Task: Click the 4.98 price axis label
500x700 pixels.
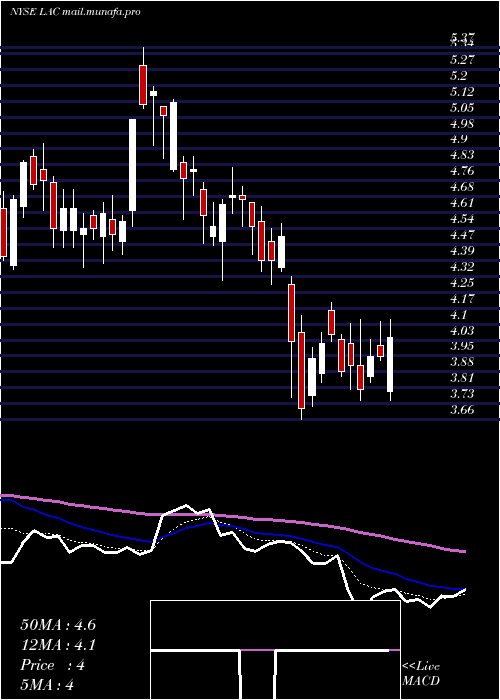Action: coord(462,124)
